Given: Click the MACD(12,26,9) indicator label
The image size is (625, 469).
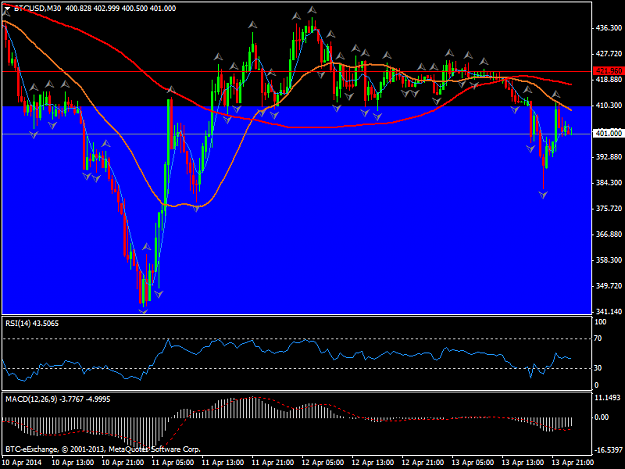Looking at the screenshot, I should click(58, 399).
